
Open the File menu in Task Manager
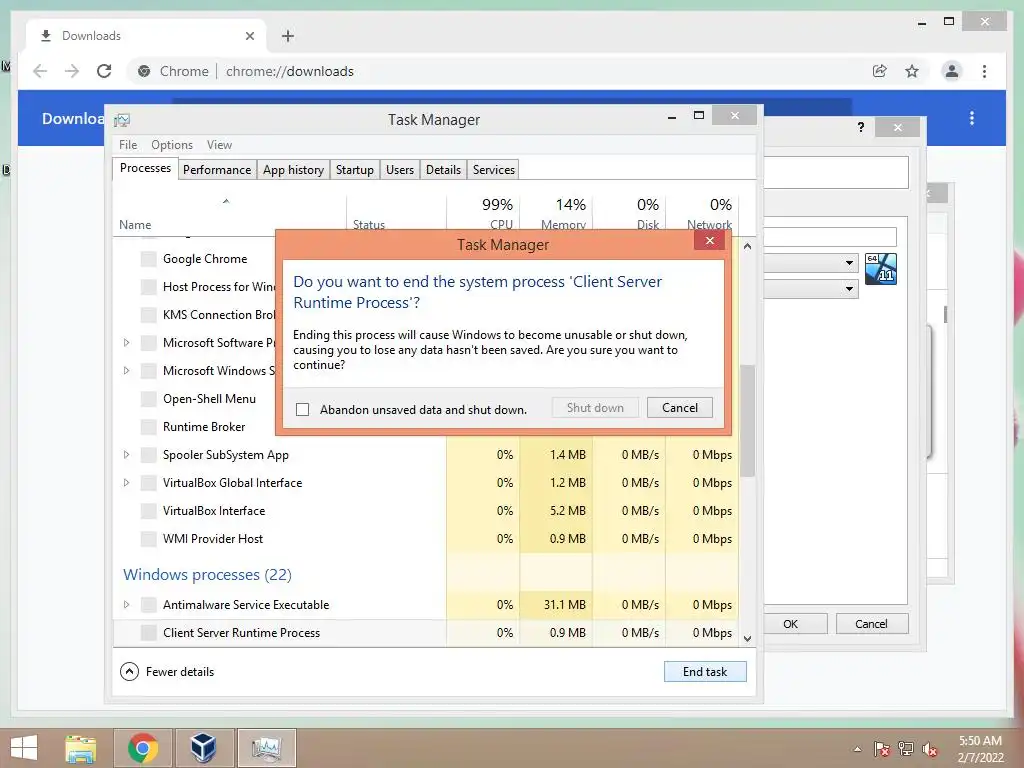pos(128,145)
